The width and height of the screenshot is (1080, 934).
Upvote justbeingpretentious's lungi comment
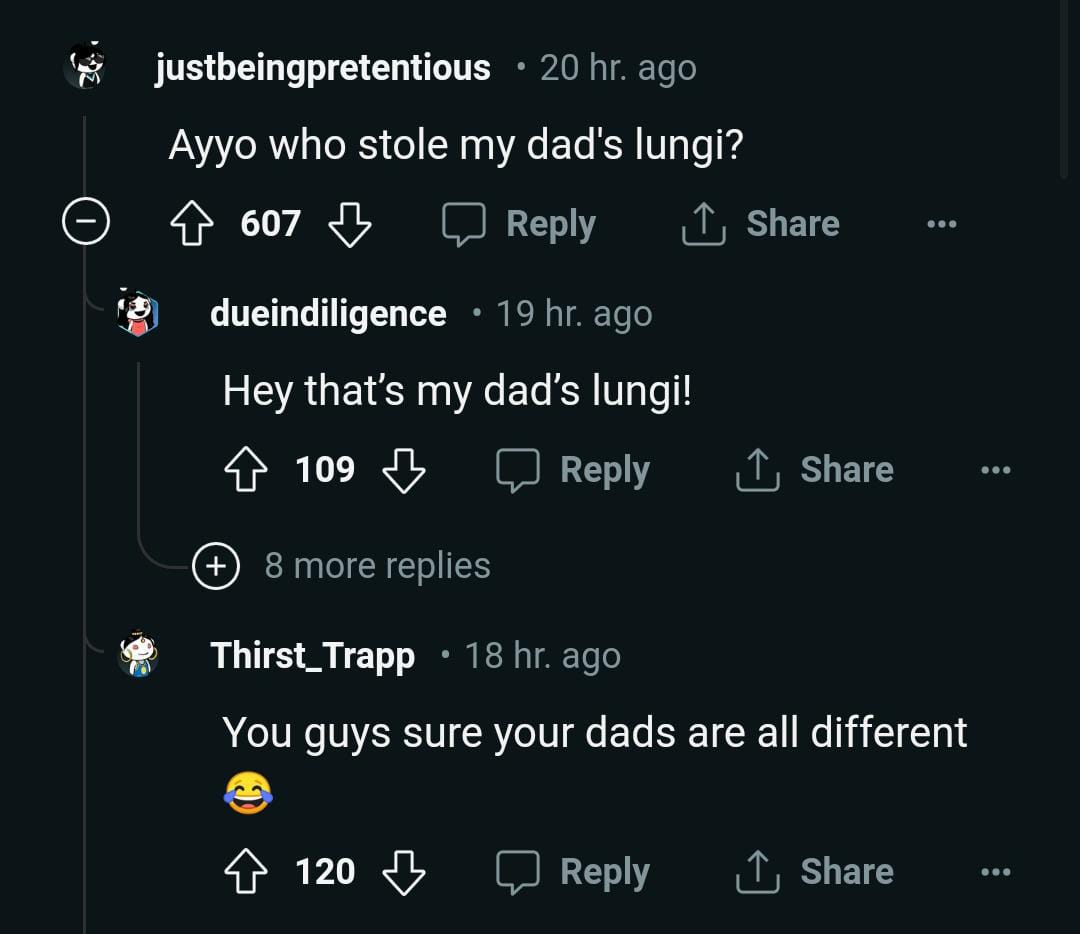190,223
